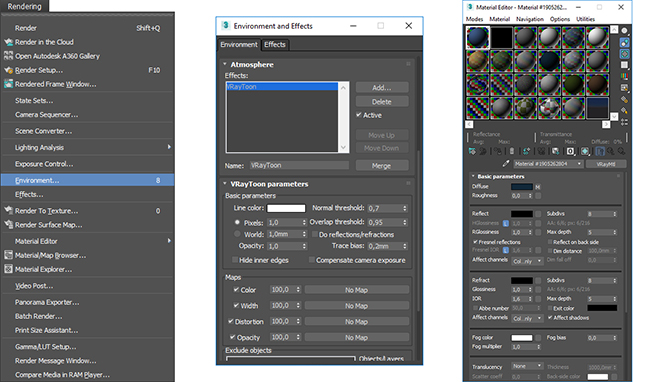Pick material from object with eyedropper
650x382 pixels.
coord(505,164)
